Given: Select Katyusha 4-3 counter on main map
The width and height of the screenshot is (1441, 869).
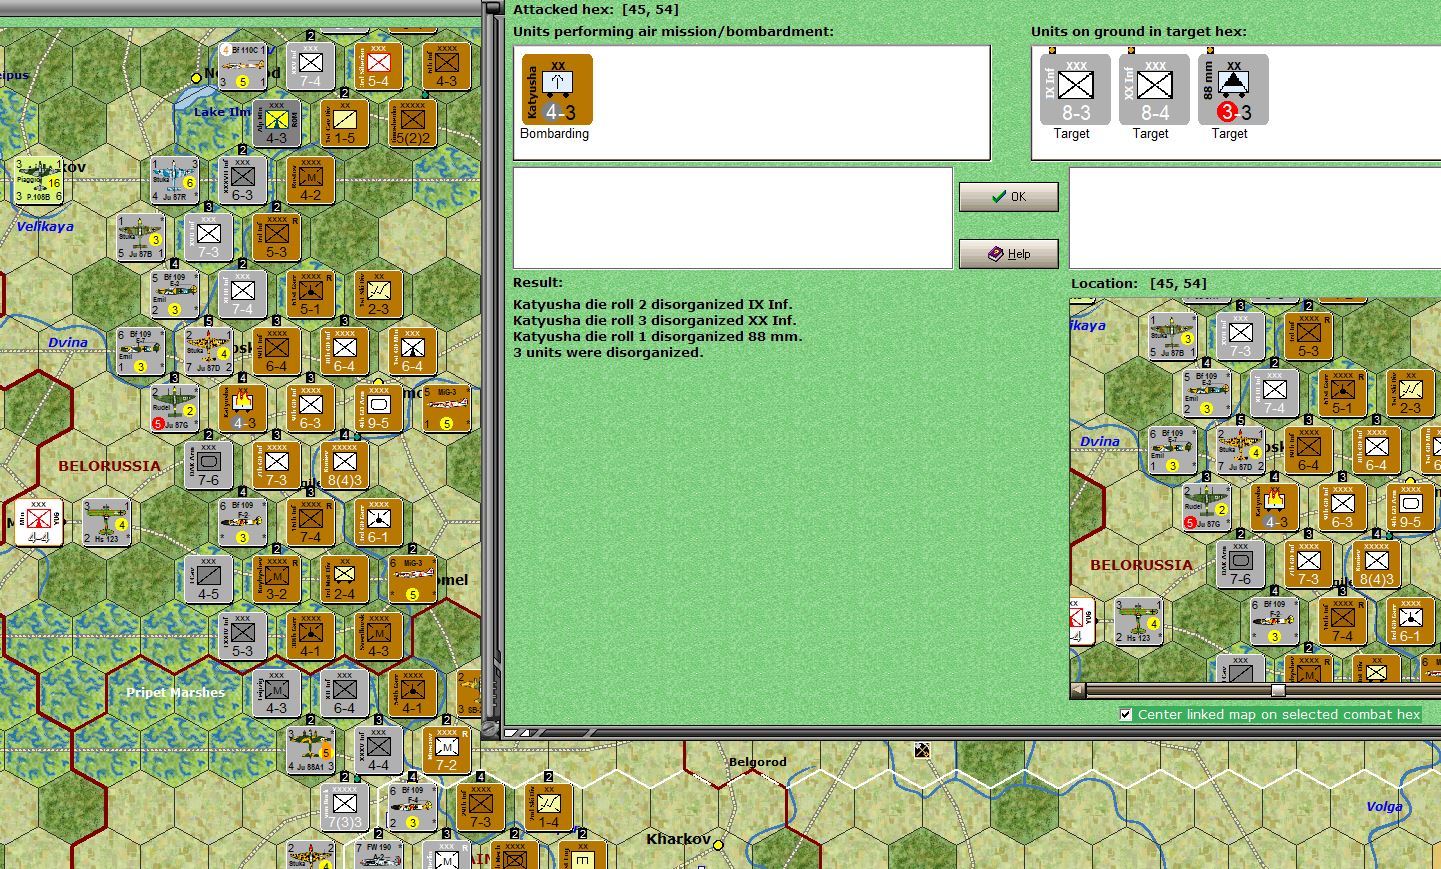Looking at the screenshot, I should pos(243,408).
